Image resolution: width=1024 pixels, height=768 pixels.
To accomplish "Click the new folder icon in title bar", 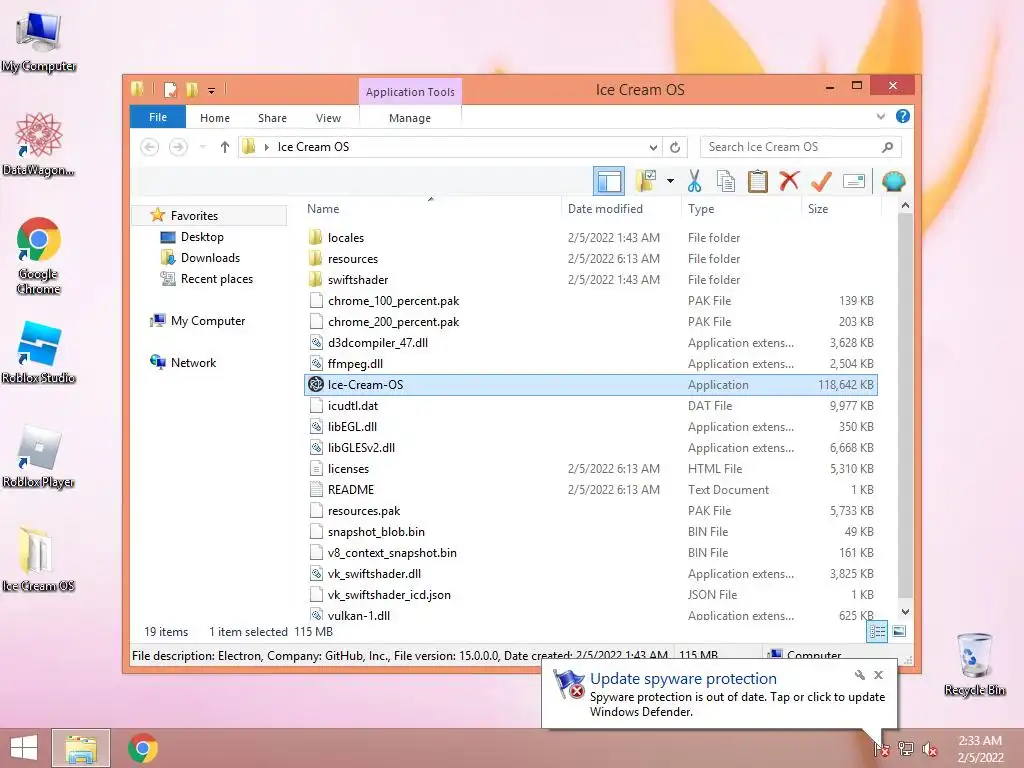I will 192,89.
